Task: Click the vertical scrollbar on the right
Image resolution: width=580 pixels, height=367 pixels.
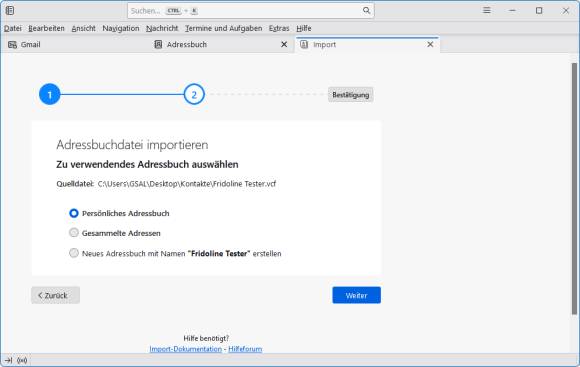Action: click(x=574, y=189)
